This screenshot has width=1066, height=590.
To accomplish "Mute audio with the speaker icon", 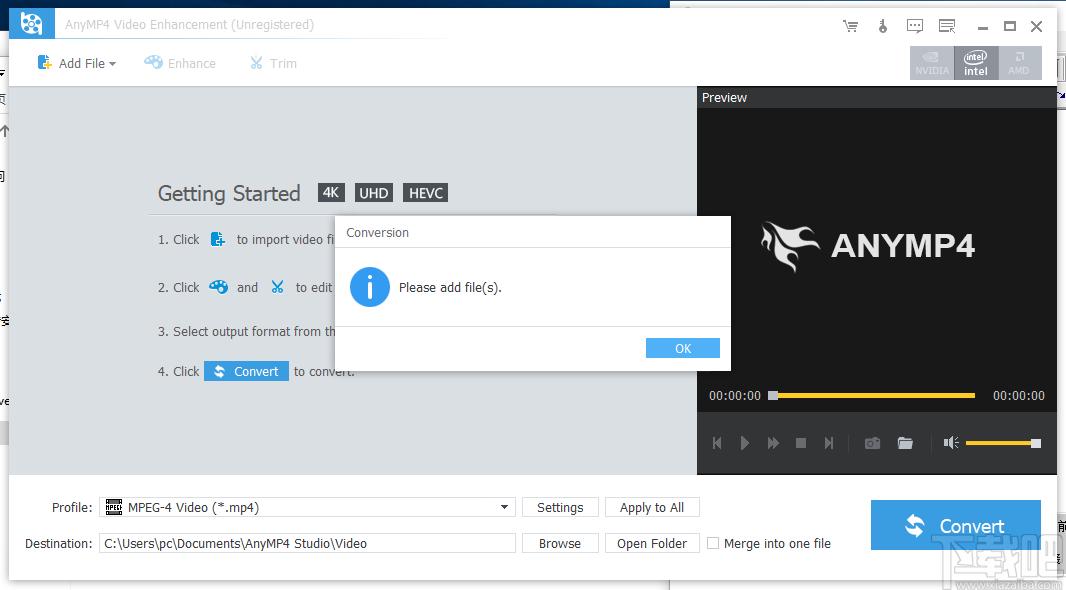I will tap(951, 443).
